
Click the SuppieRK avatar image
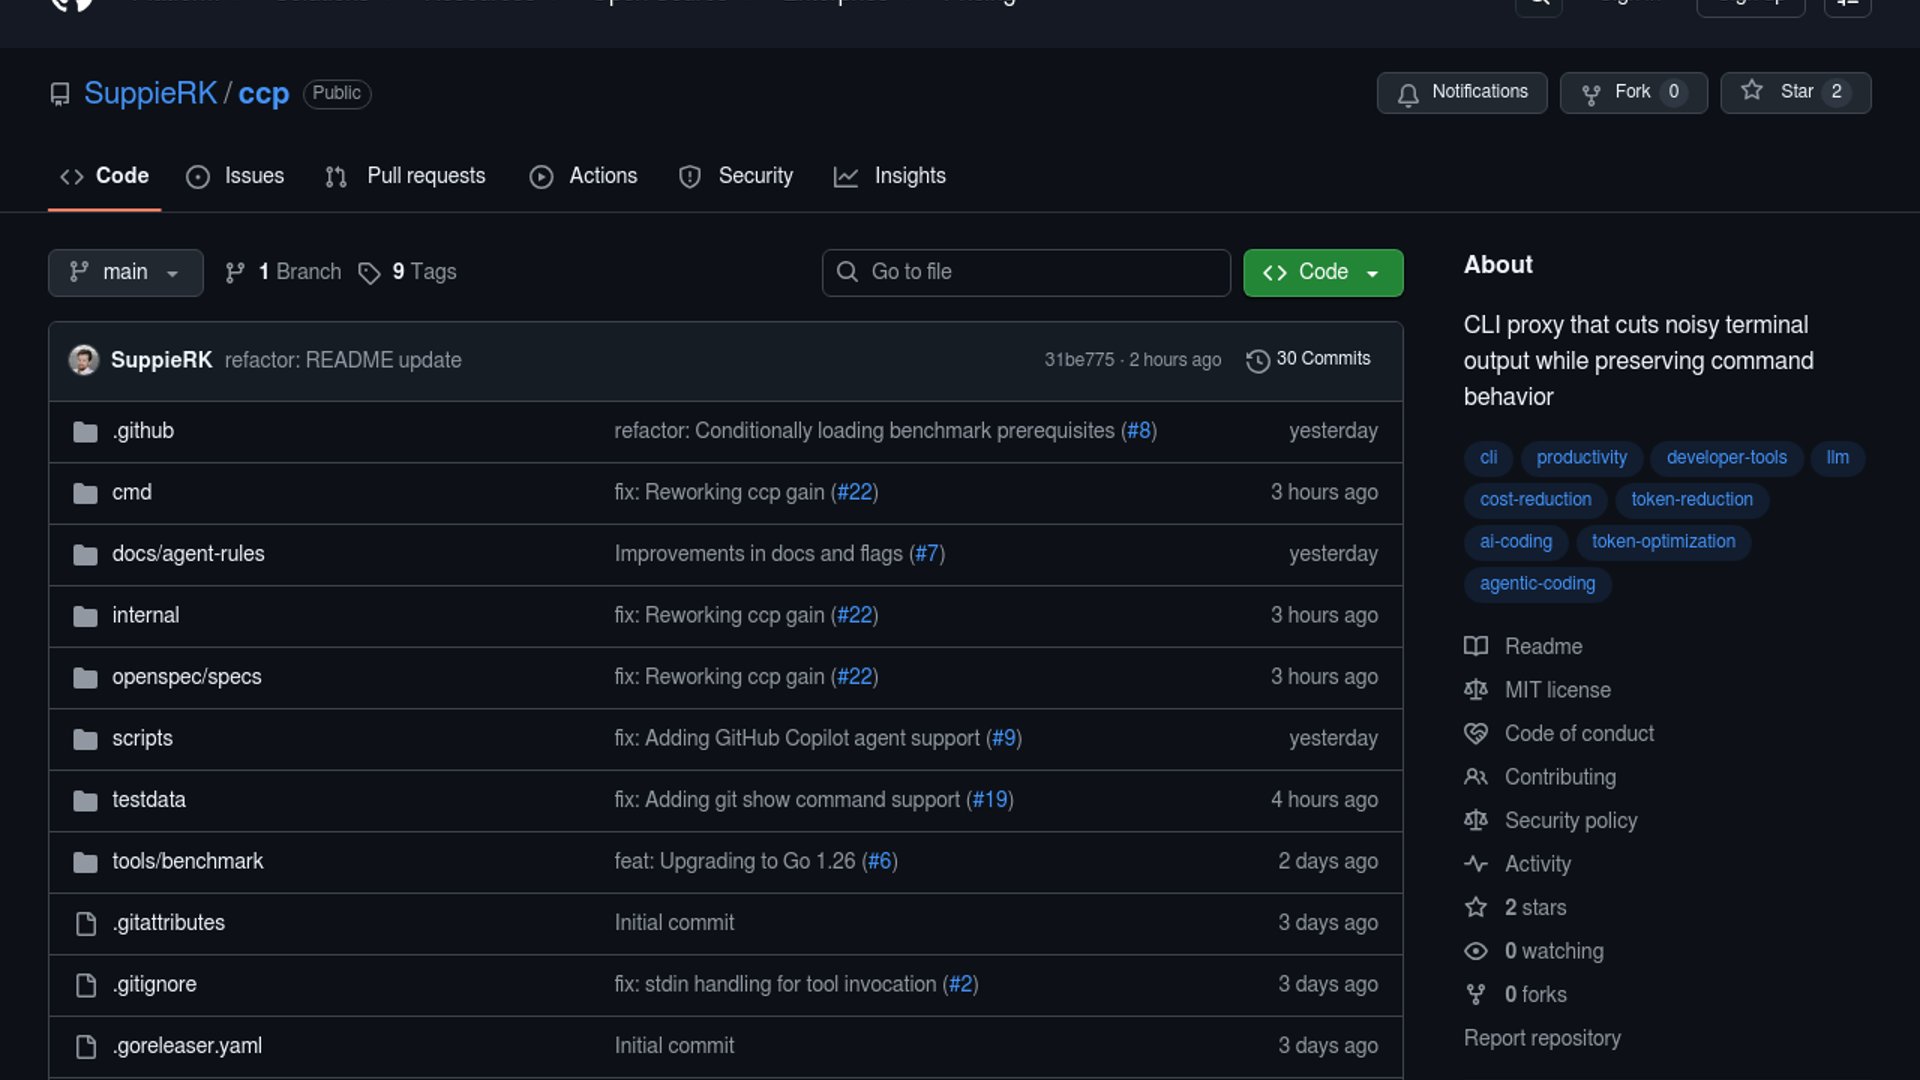coord(83,360)
